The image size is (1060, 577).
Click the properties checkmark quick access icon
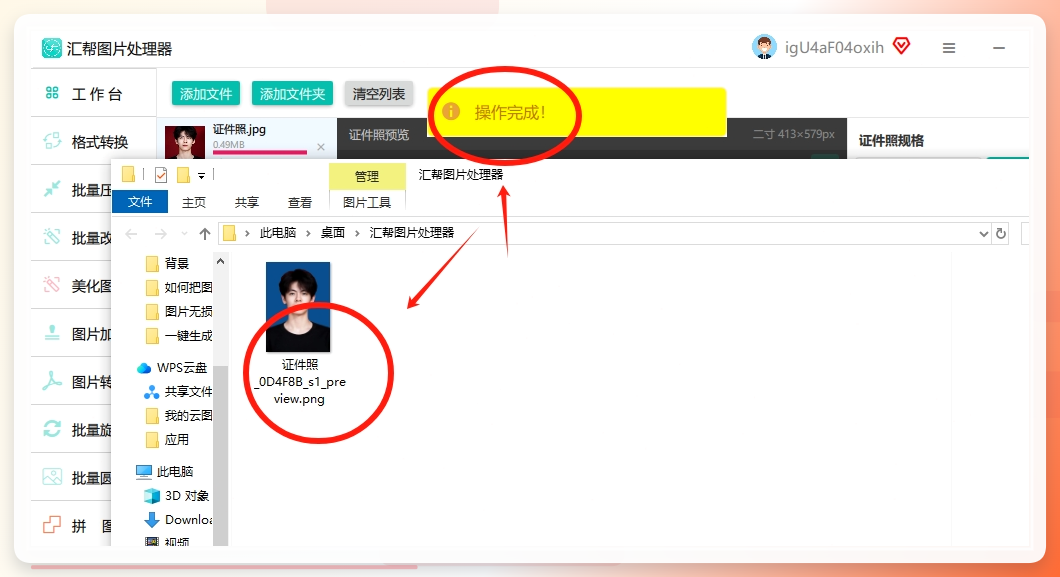(x=161, y=175)
